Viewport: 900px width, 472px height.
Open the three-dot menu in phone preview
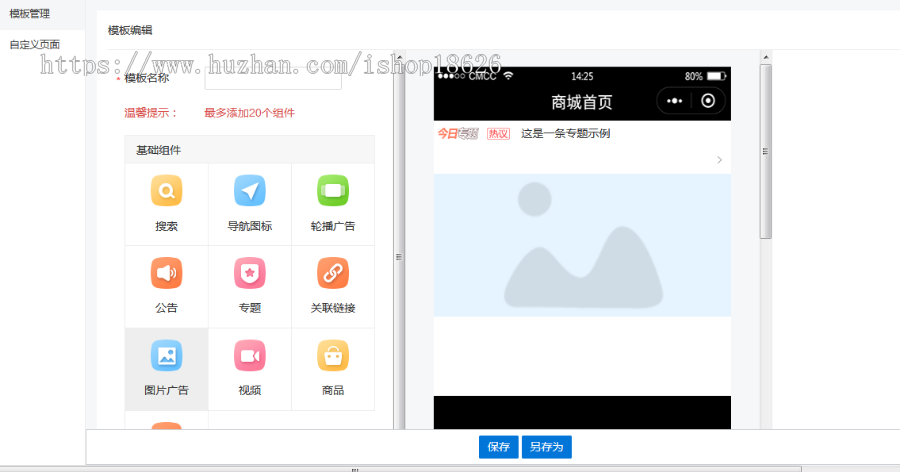pos(674,101)
